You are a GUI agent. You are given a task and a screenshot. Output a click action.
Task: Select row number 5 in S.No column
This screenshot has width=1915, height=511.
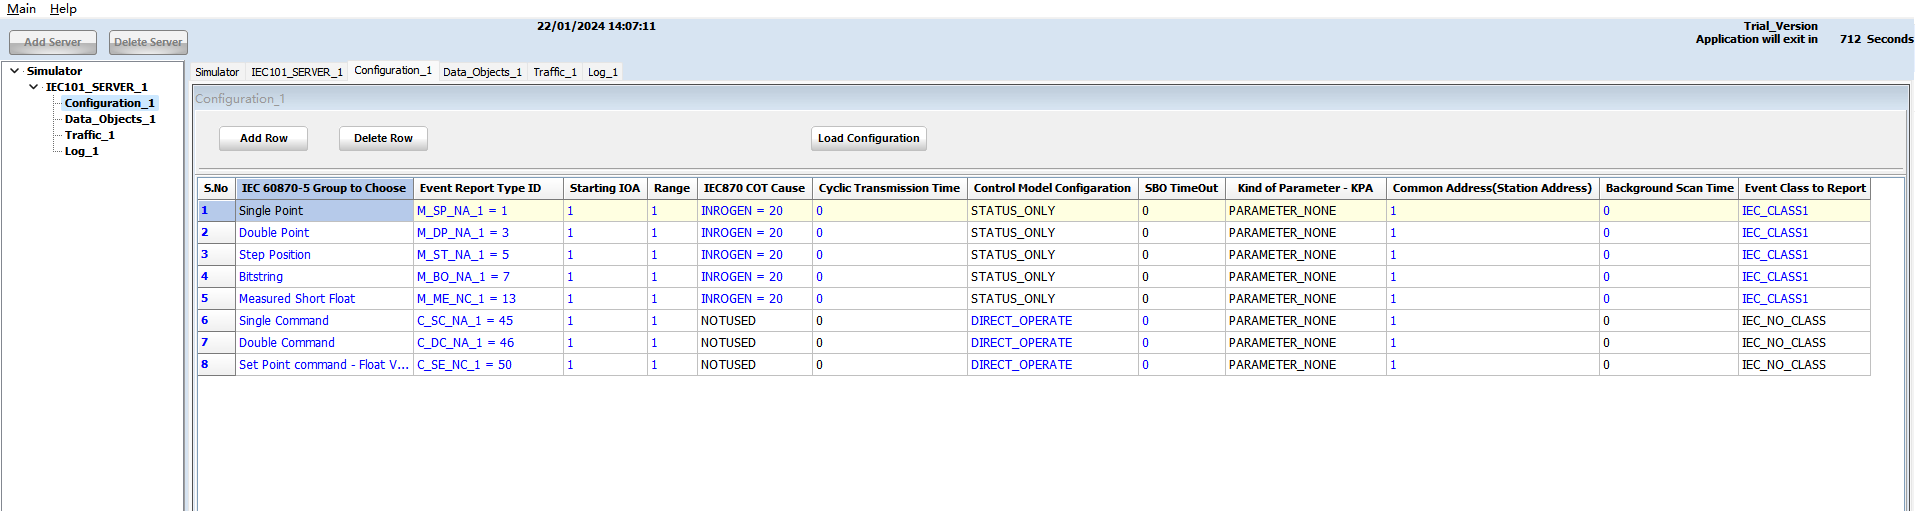coord(216,299)
